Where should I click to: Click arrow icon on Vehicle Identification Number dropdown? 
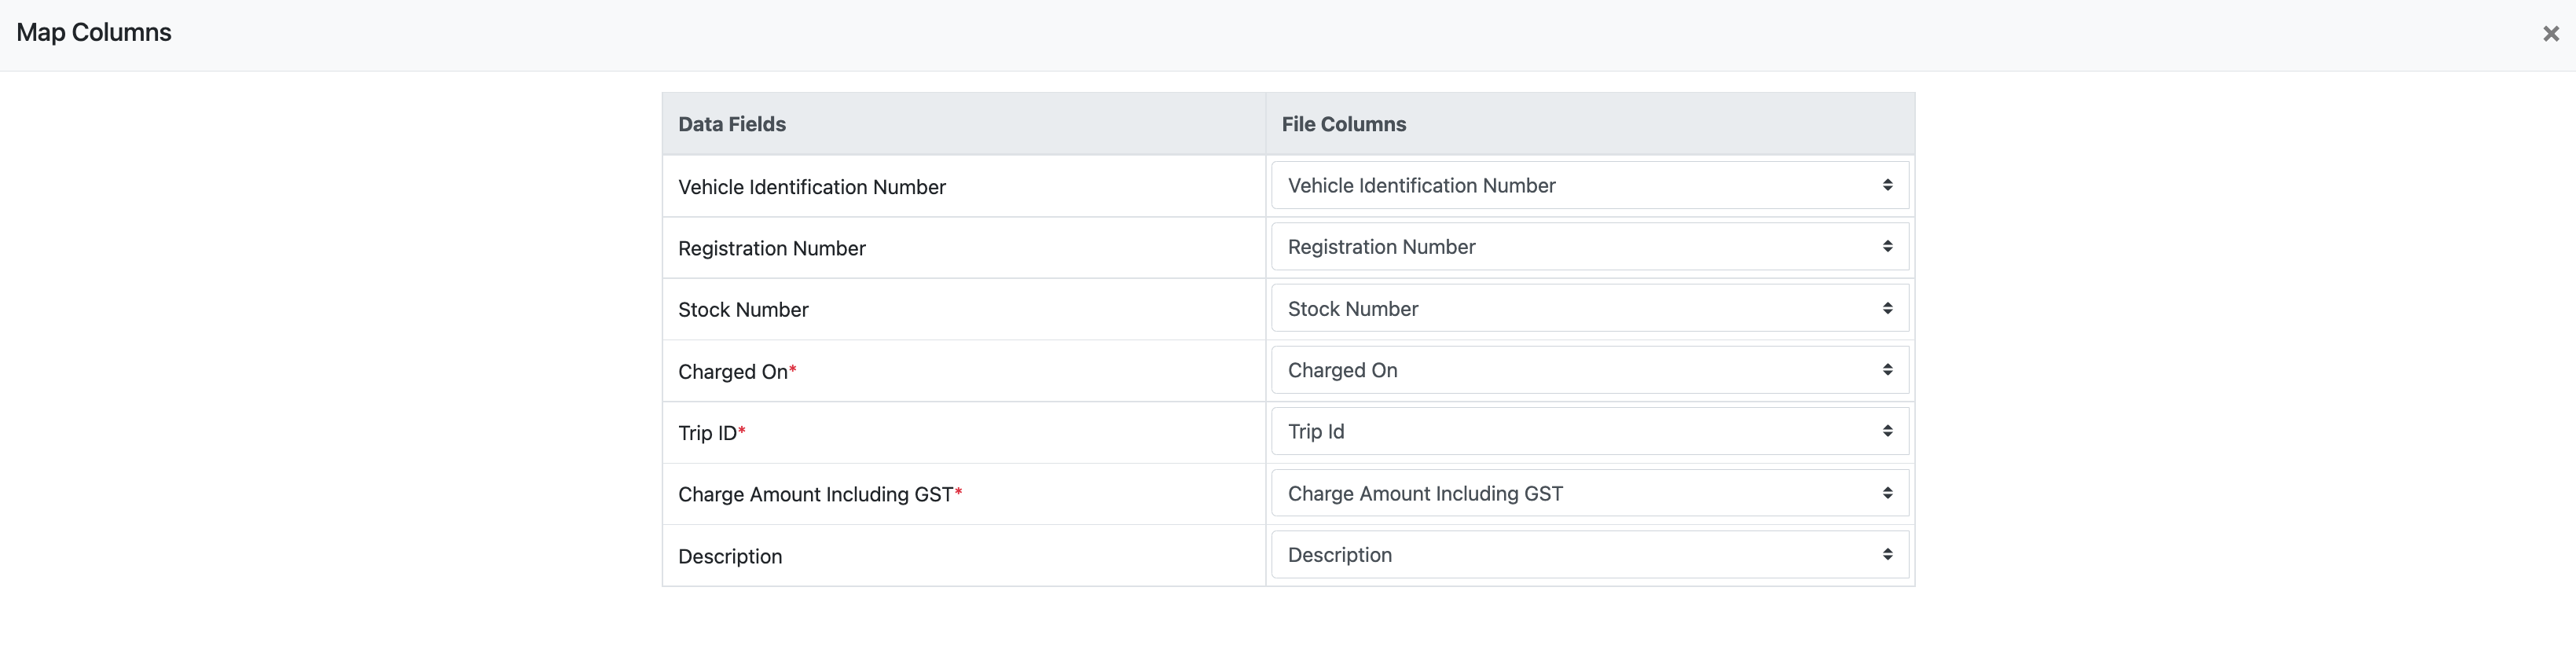pyautogui.click(x=1887, y=185)
